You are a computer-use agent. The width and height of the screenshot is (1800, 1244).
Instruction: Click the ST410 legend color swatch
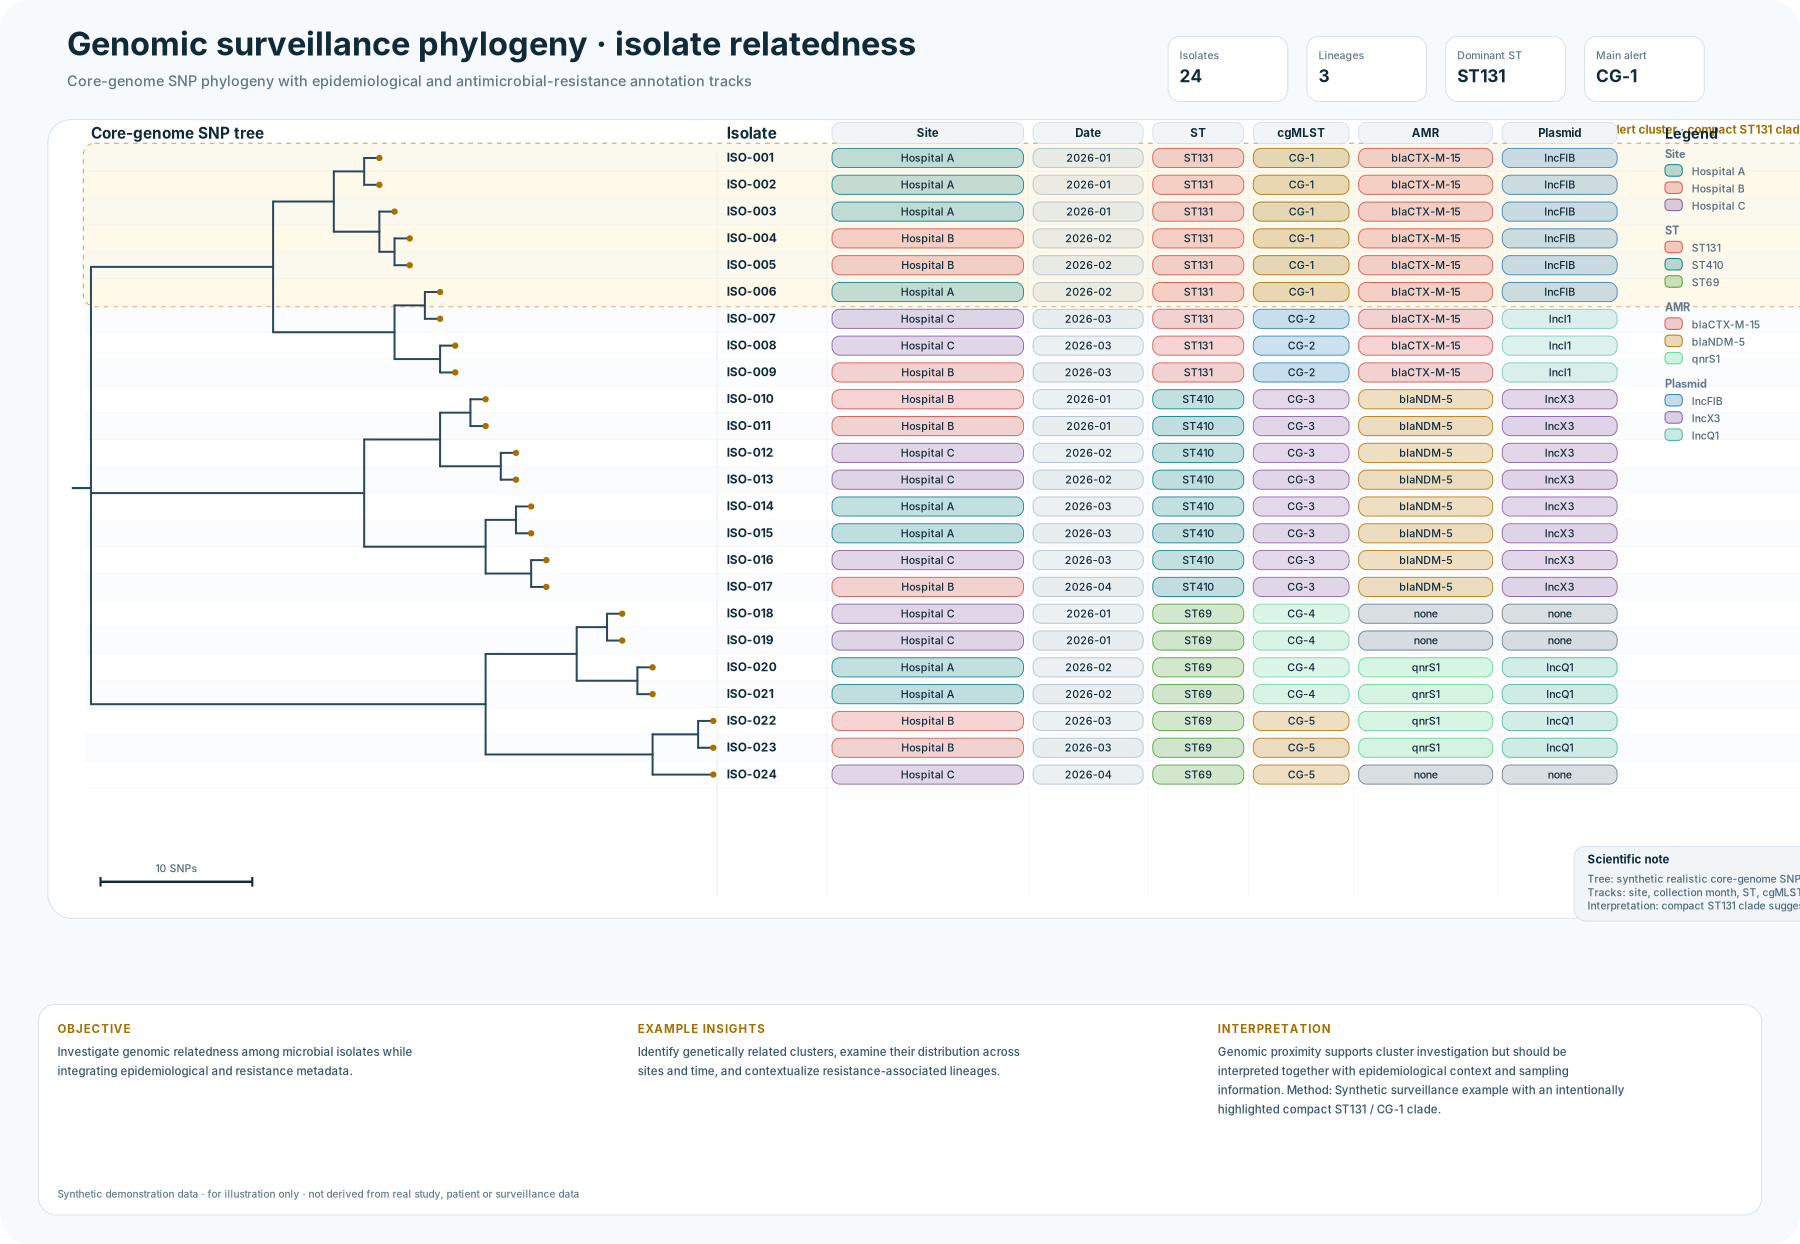click(1673, 265)
